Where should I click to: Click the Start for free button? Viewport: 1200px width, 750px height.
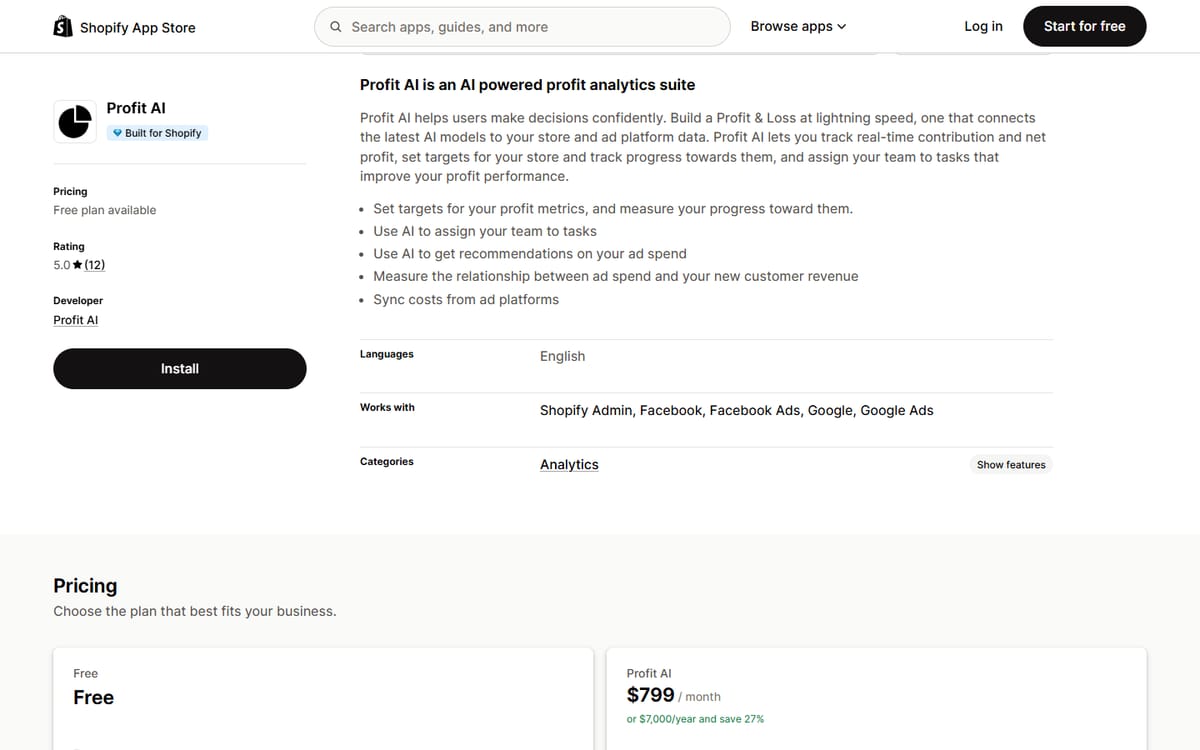1084,26
